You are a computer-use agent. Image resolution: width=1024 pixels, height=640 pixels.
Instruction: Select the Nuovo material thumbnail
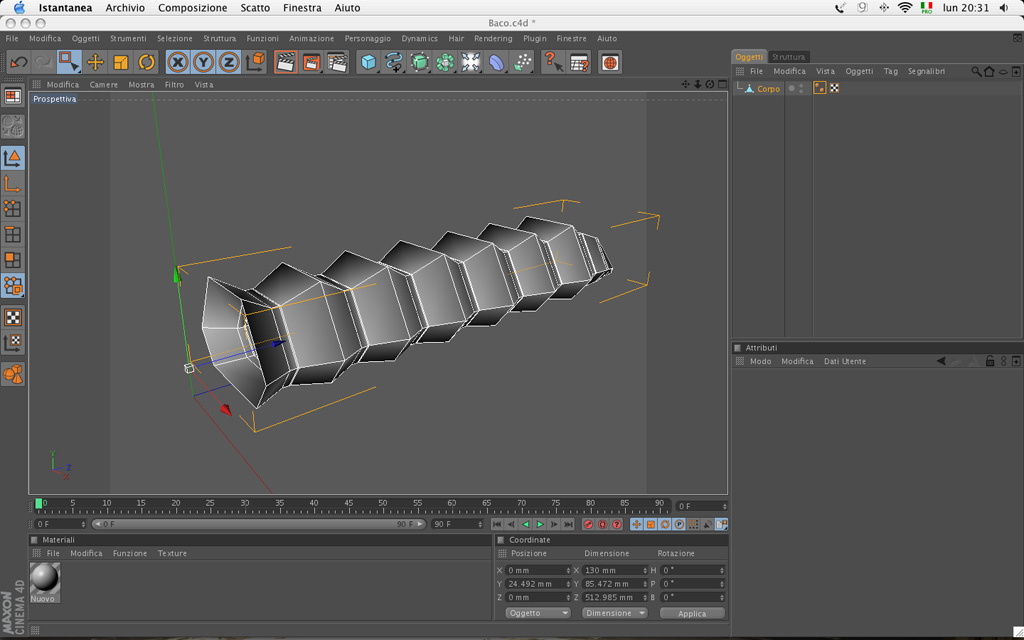(44, 581)
